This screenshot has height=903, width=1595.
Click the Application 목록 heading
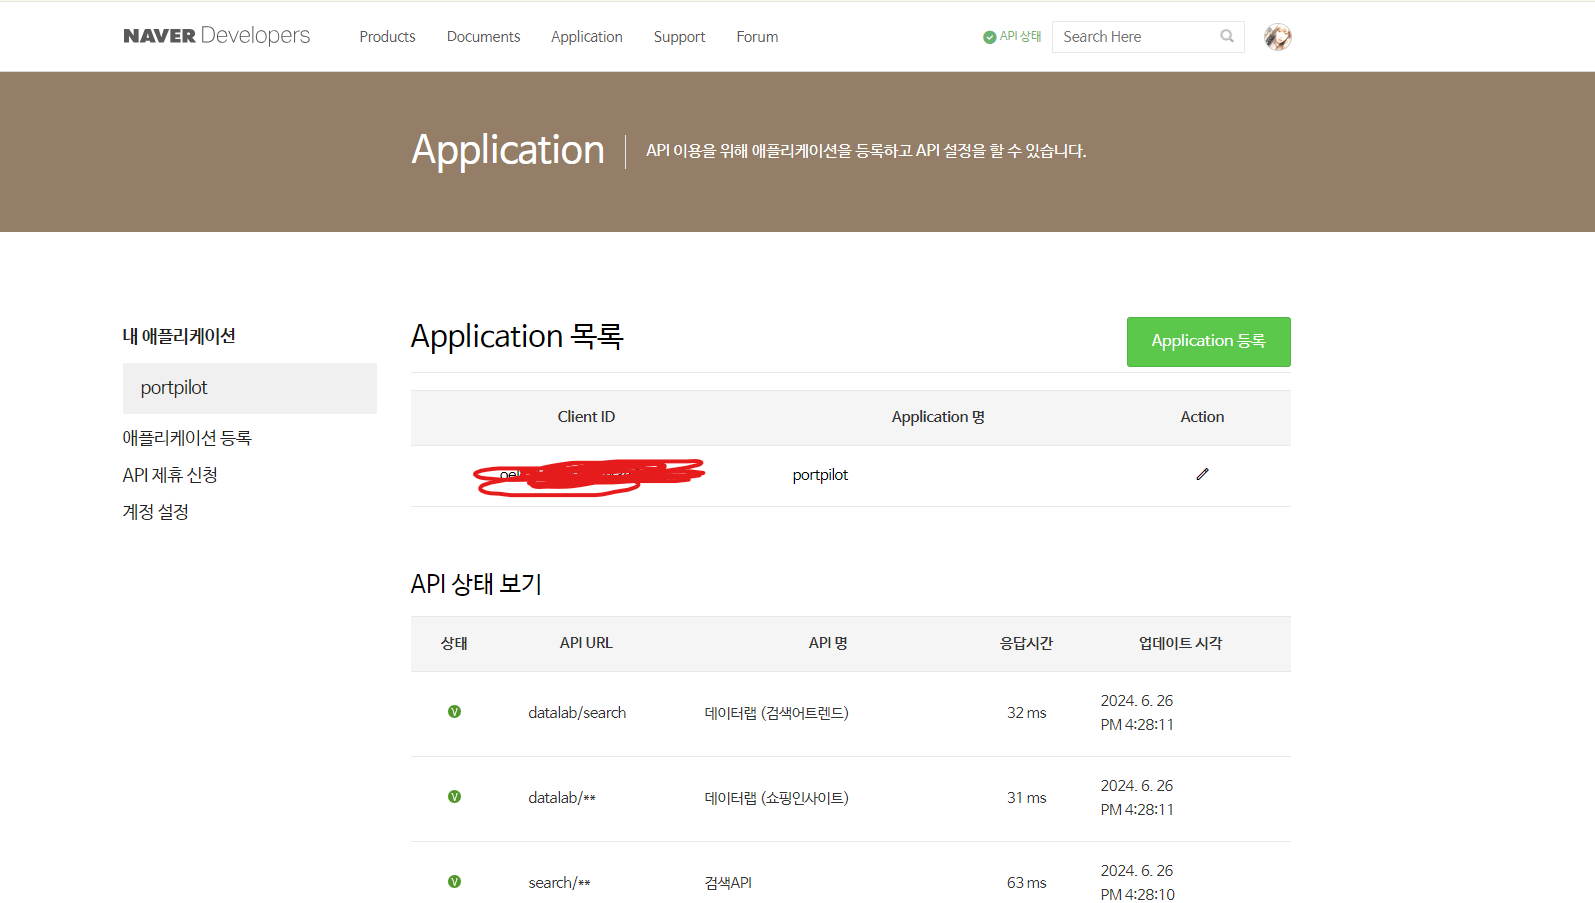(517, 337)
